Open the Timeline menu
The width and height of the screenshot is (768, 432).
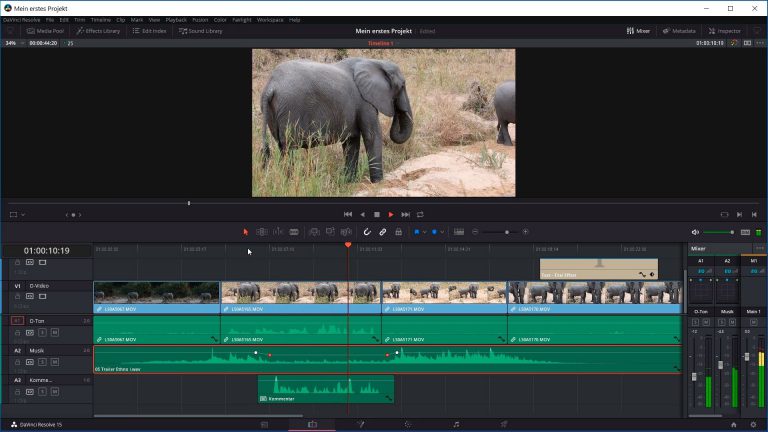point(100,20)
